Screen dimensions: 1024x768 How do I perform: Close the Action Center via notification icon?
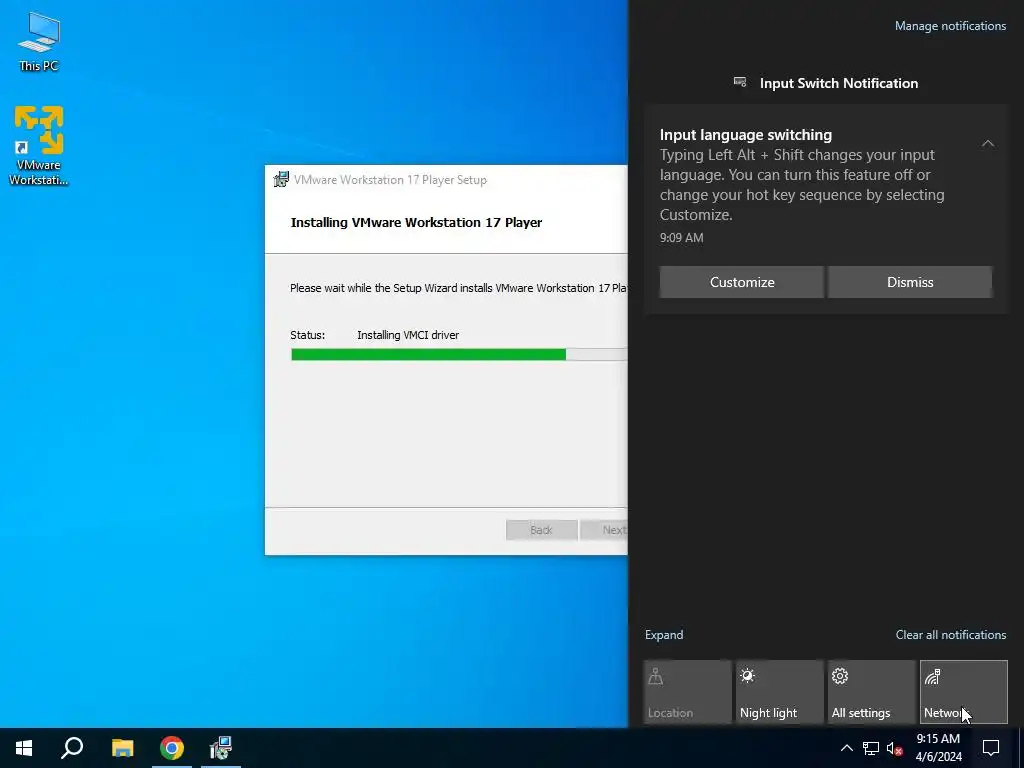click(x=991, y=748)
